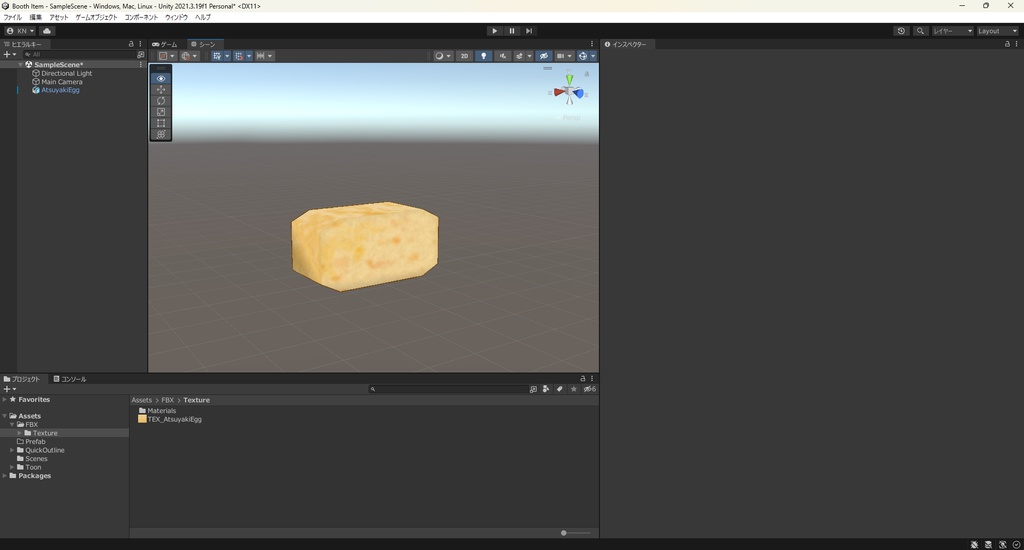This screenshot has height=550, width=1024.
Task: Toggle scene audio mute button
Action: (x=502, y=56)
